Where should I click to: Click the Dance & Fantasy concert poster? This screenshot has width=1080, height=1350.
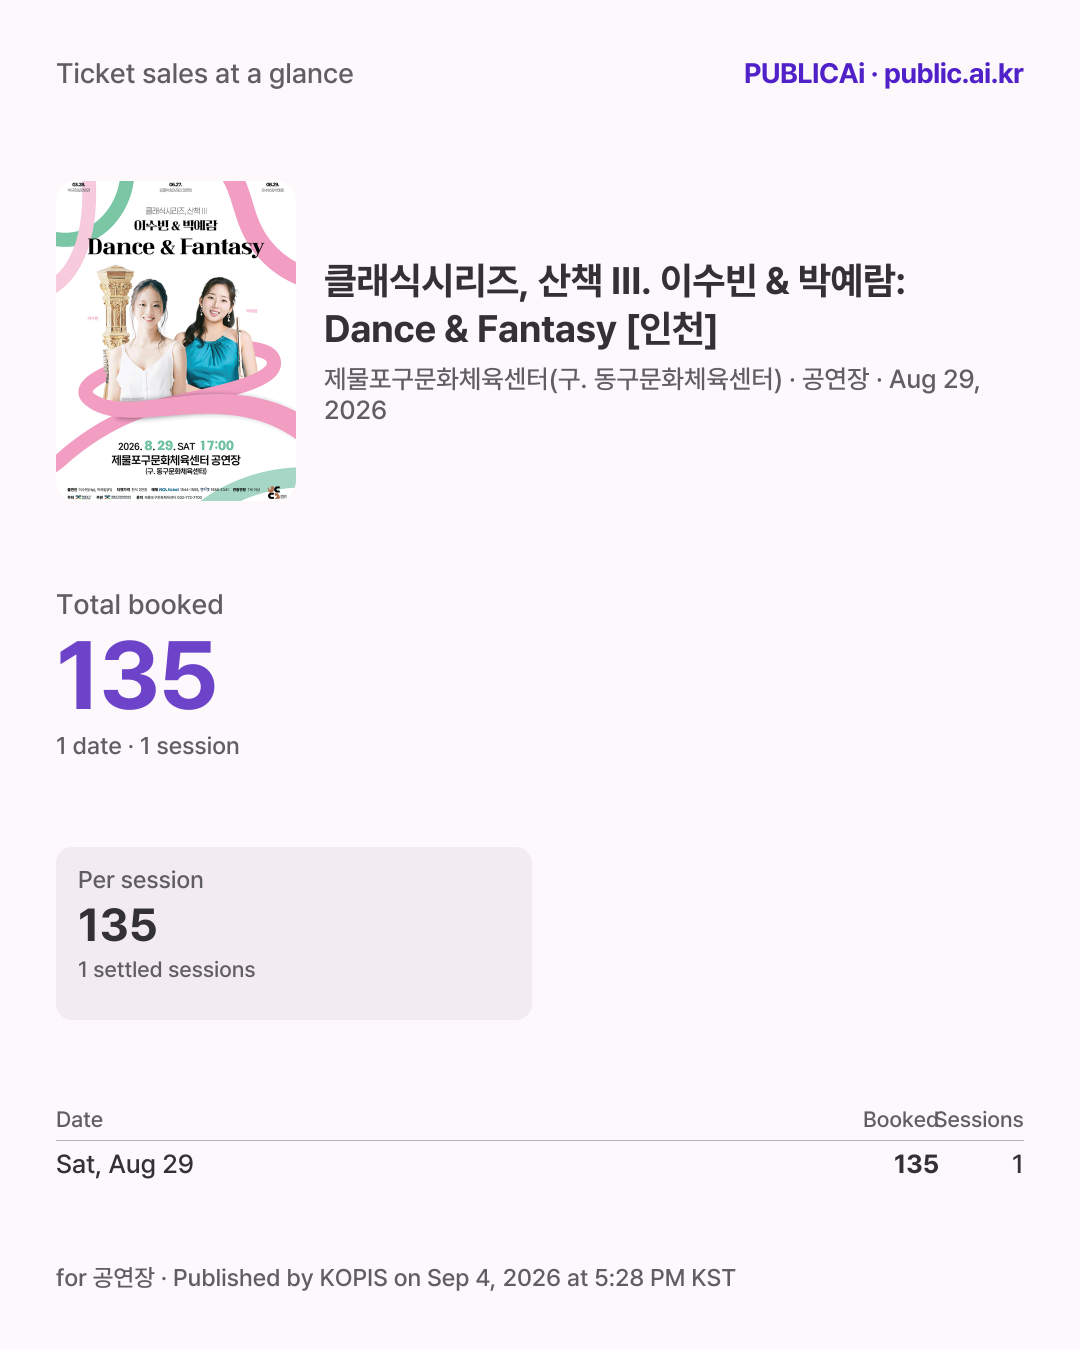(x=176, y=341)
